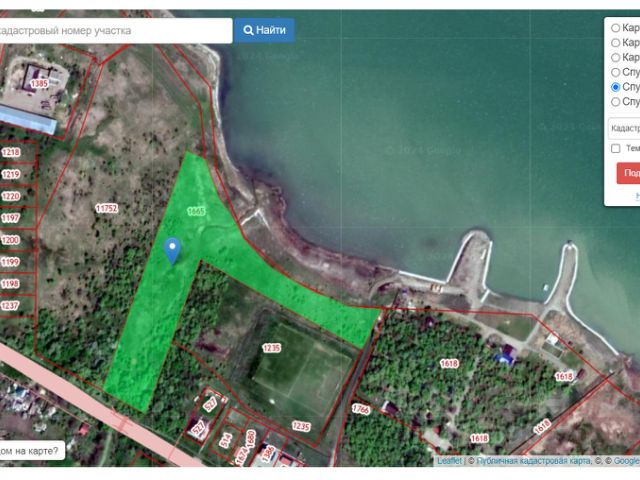Screen dimensions: 640x480
Task: Click parcel label 1385
Action: click(39, 83)
